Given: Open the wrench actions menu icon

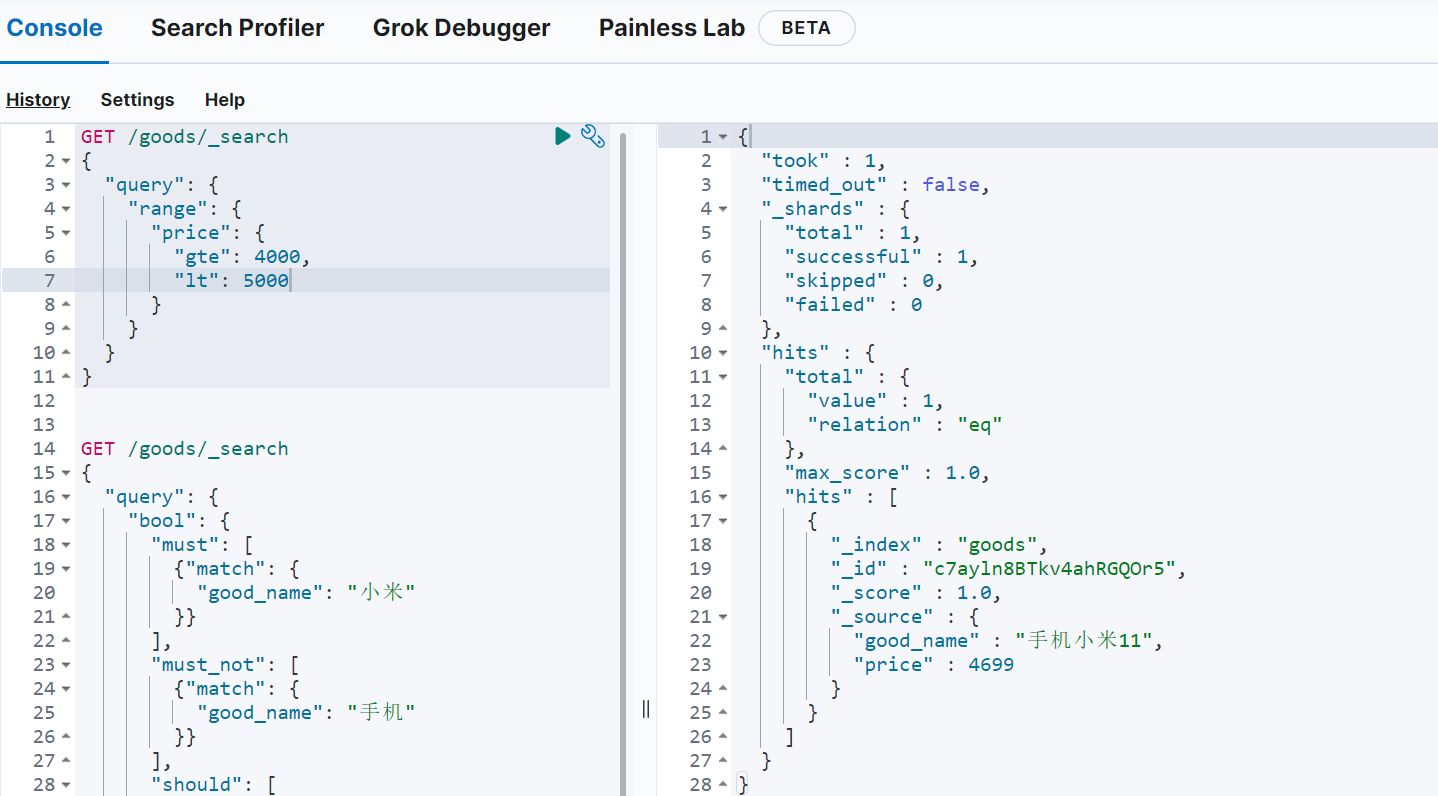Looking at the screenshot, I should pyautogui.click(x=593, y=136).
